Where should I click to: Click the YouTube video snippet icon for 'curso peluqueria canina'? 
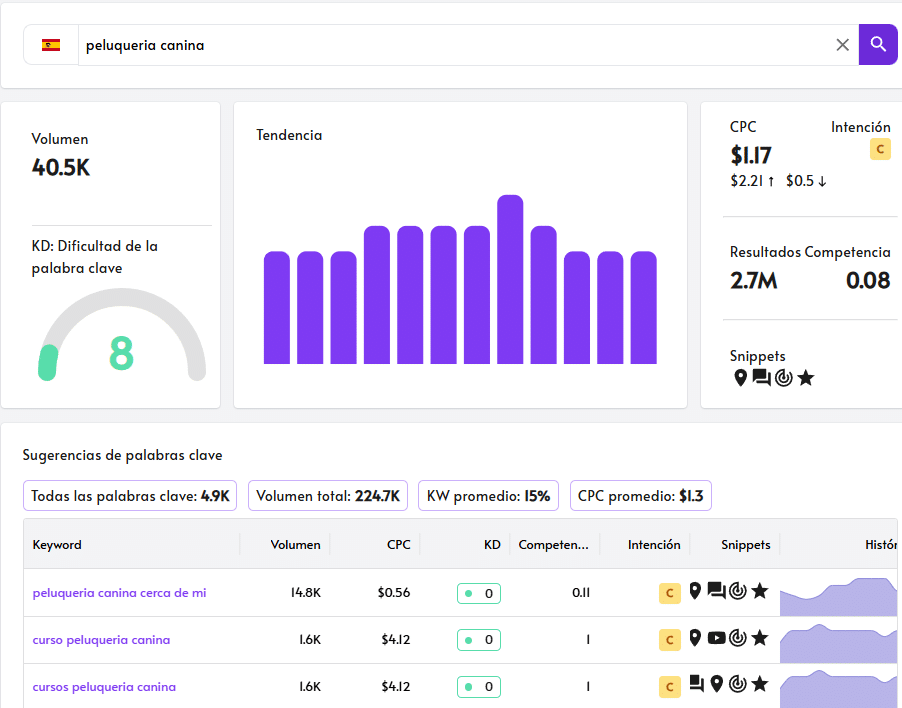pos(716,639)
